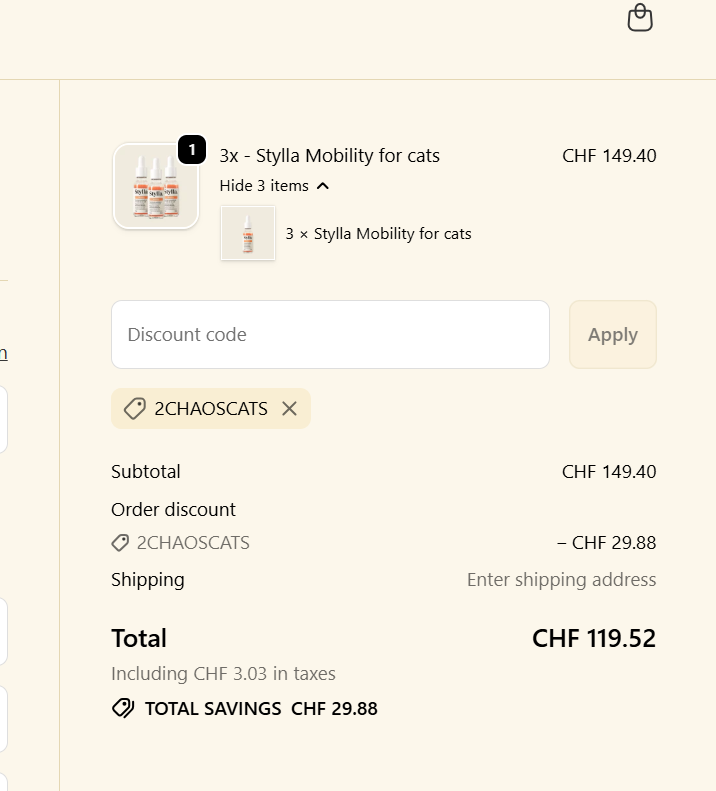Image resolution: width=716 pixels, height=791 pixels.
Task: Open the Stylla Mobility bundle product thumbnail
Action: [x=155, y=186]
